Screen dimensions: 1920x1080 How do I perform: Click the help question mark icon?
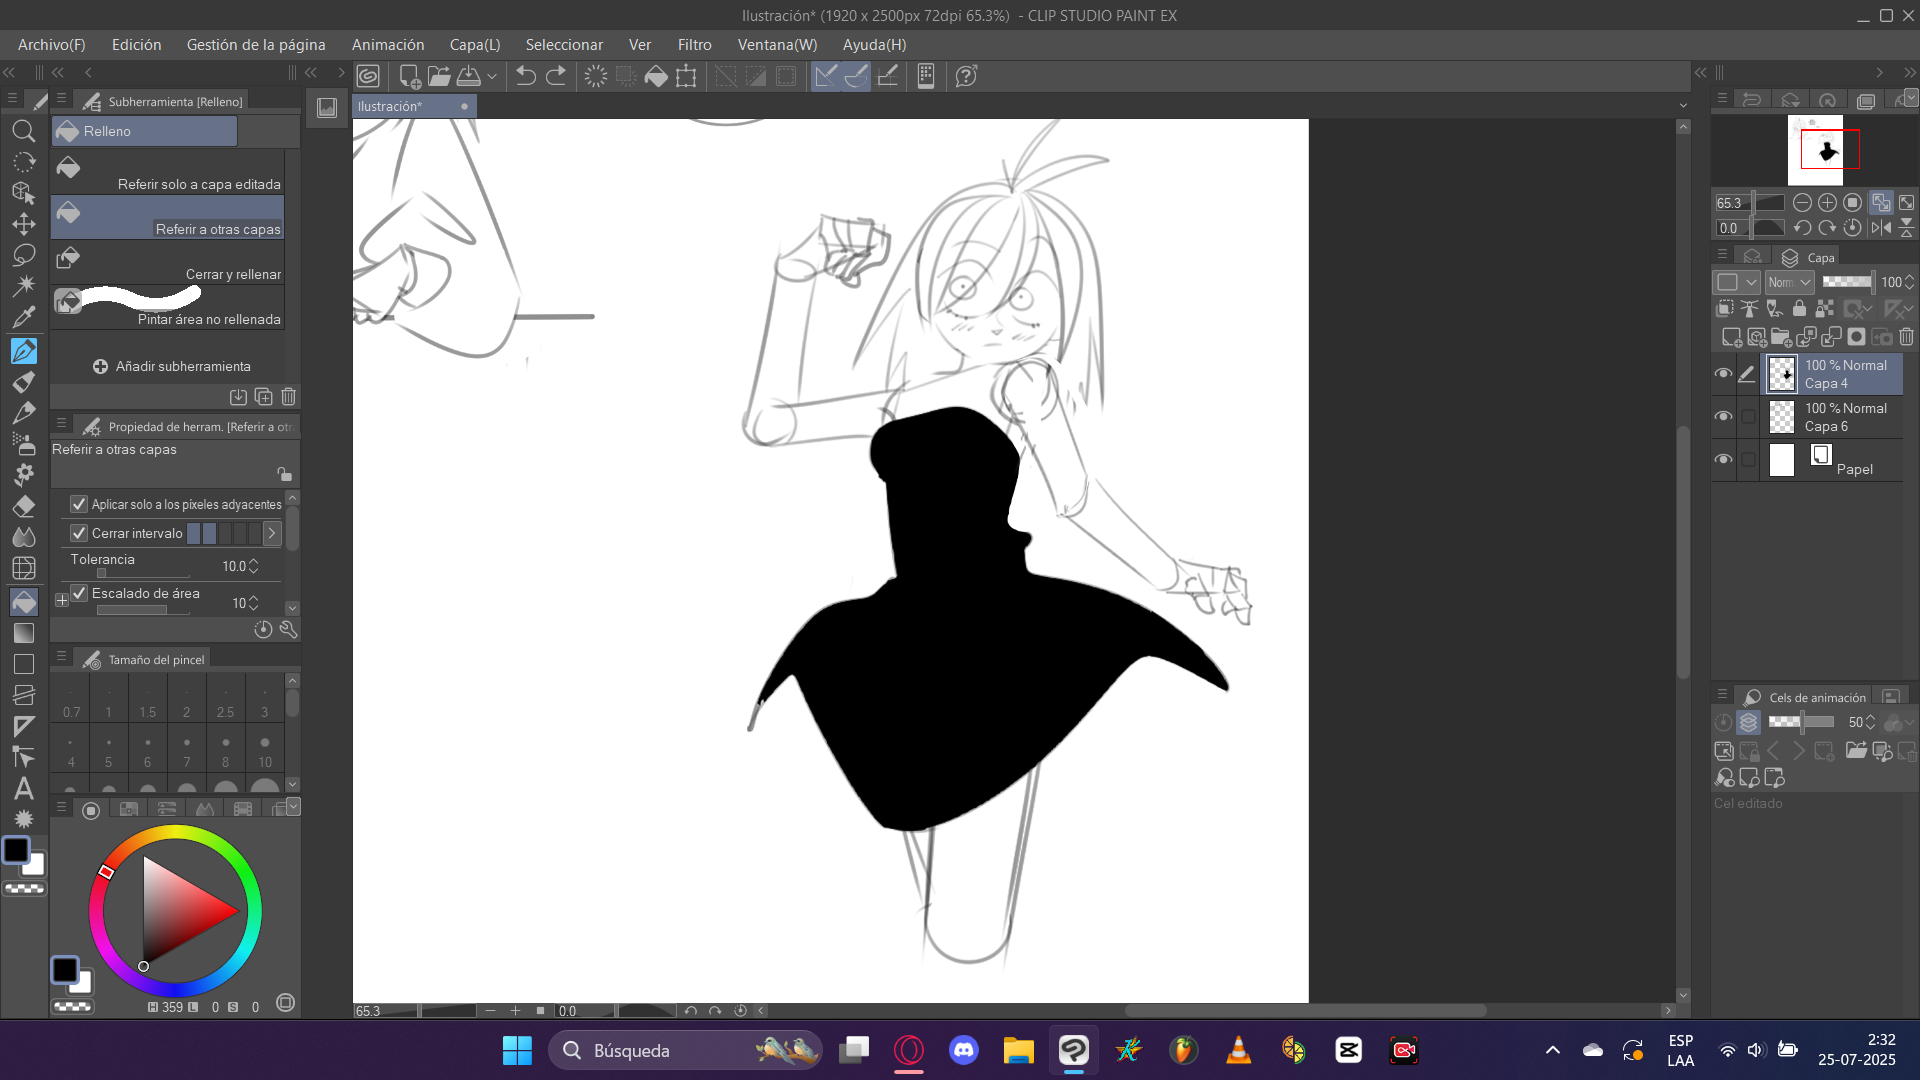966,76
